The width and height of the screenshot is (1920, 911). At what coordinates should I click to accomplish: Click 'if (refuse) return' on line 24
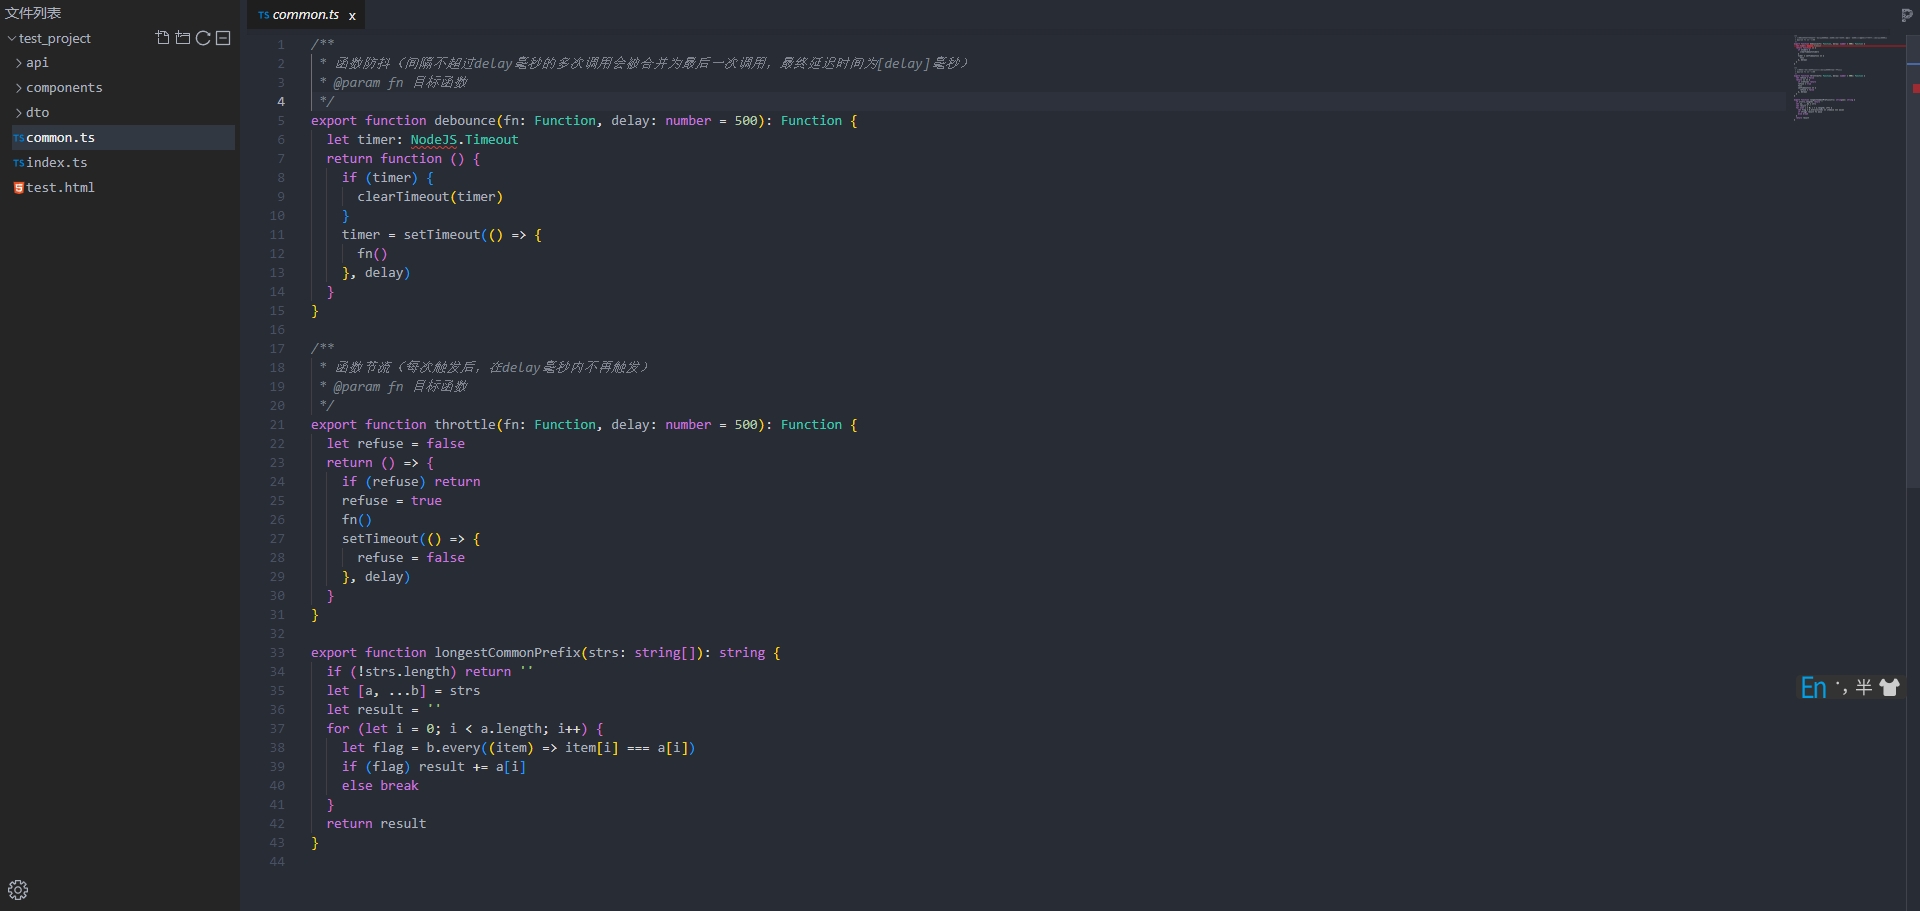pos(411,482)
